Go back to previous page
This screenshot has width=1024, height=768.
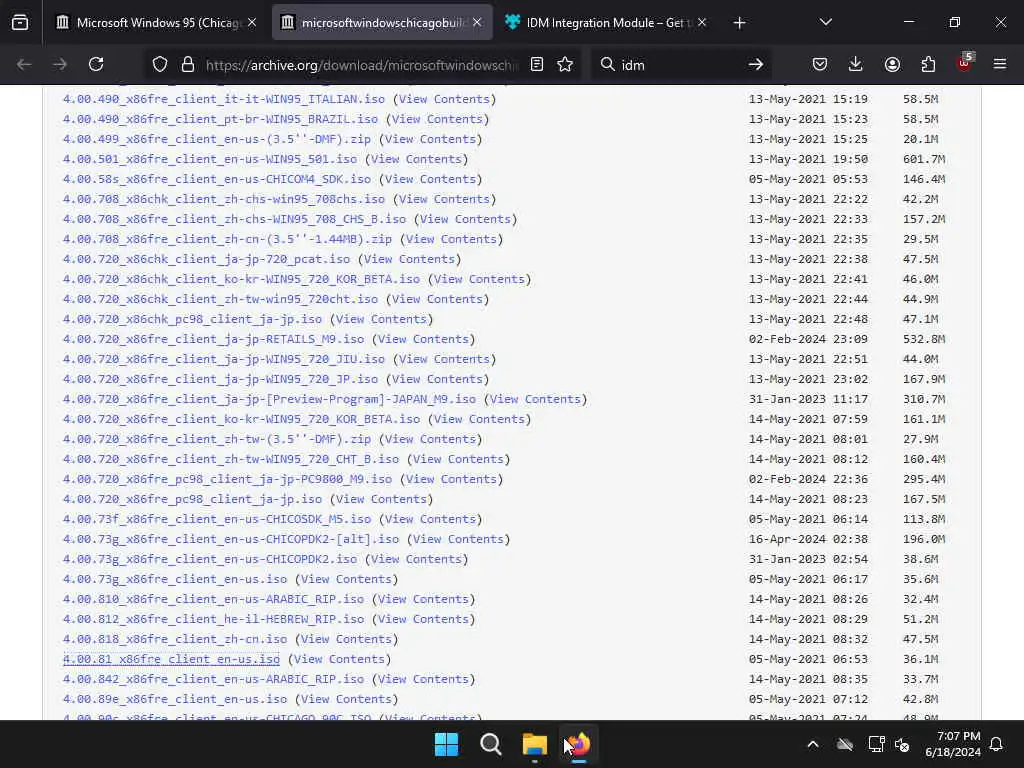[x=24, y=64]
